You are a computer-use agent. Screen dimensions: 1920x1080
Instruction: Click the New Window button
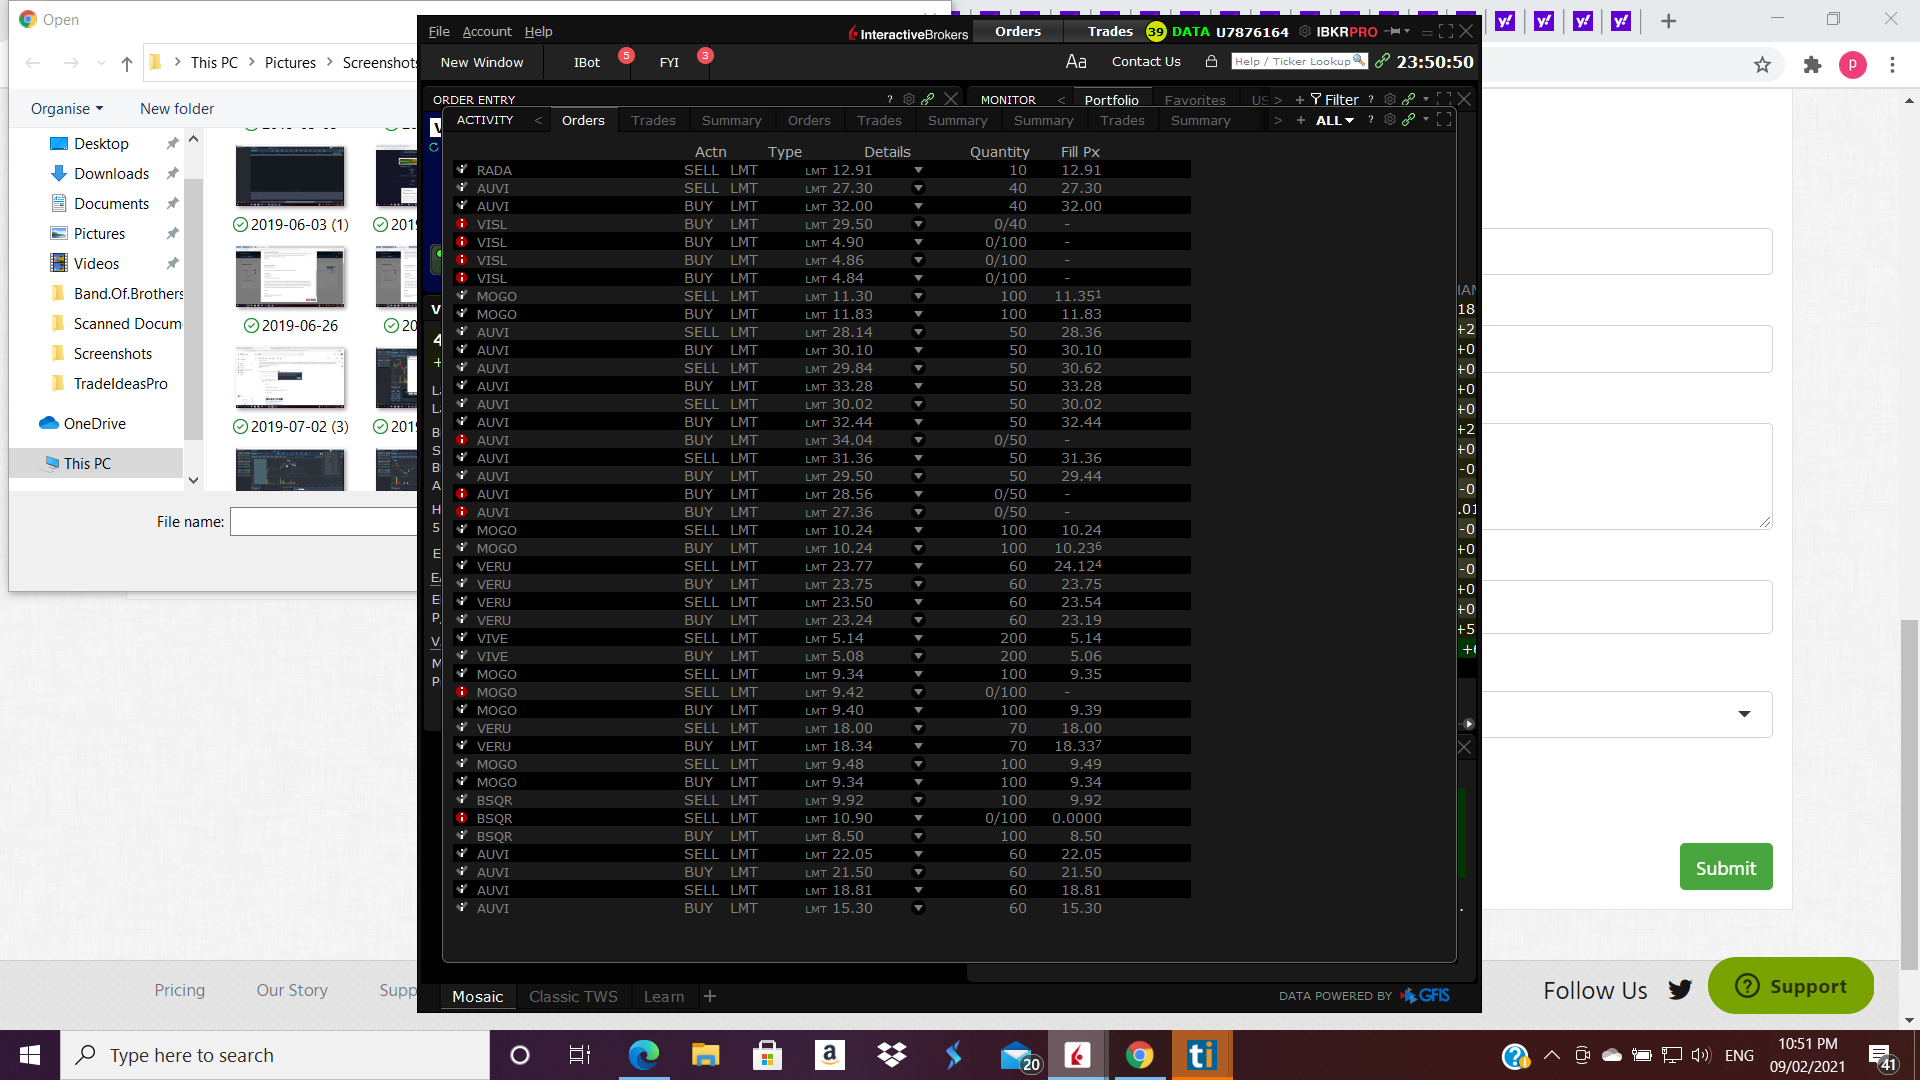pyautogui.click(x=482, y=62)
